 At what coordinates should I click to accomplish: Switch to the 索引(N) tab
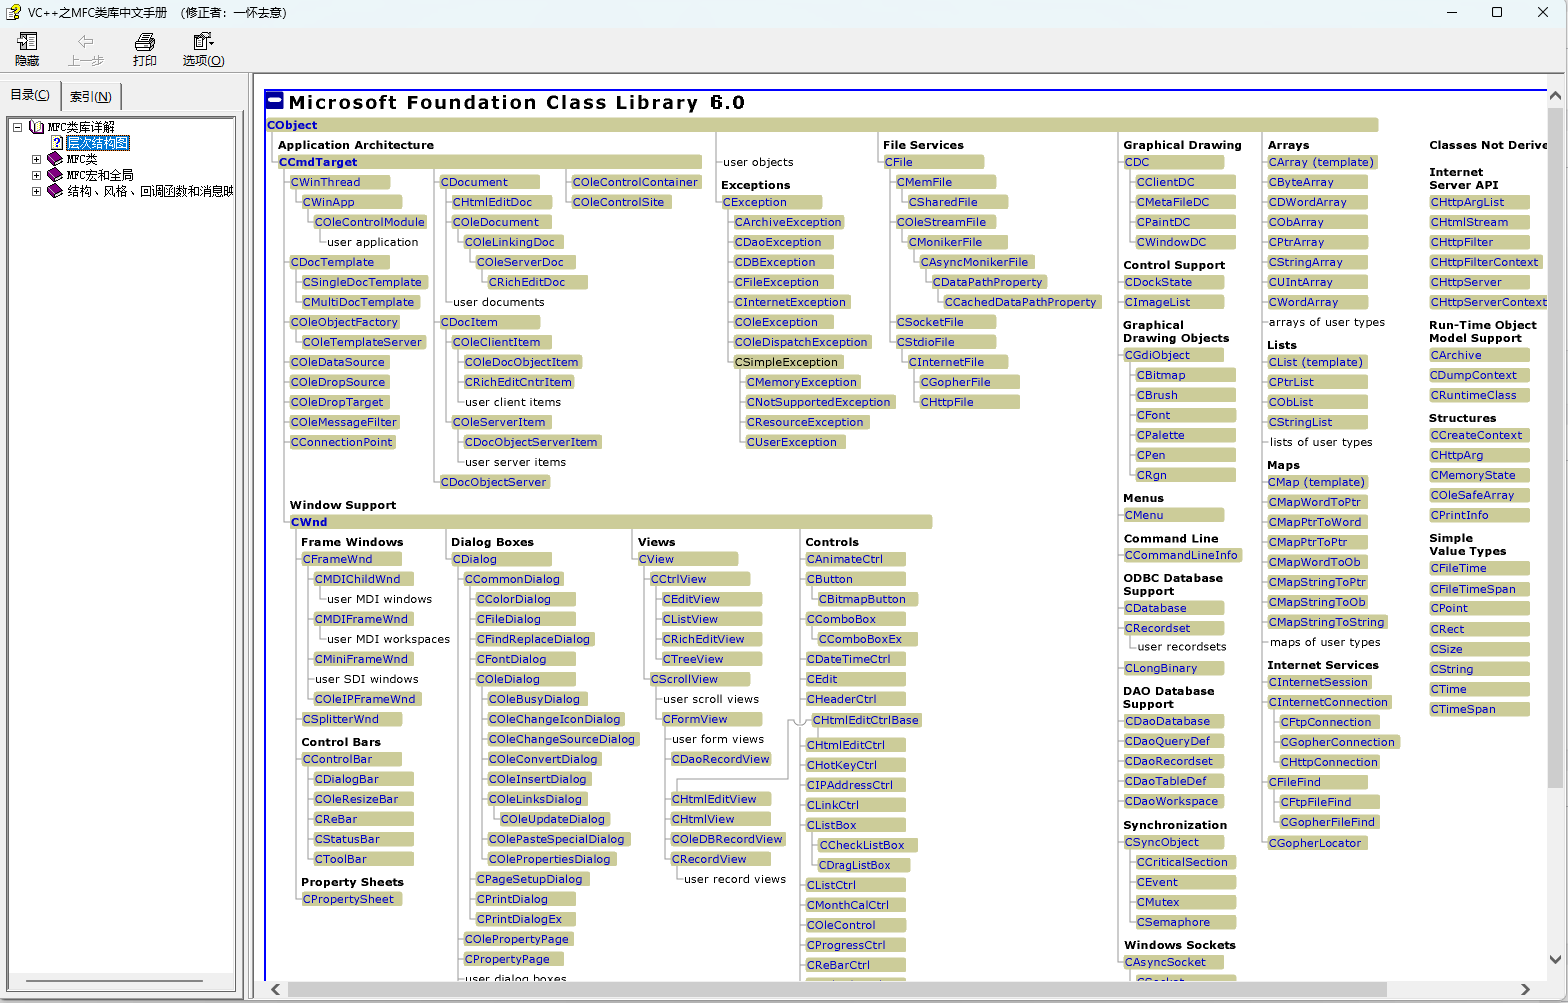91,96
